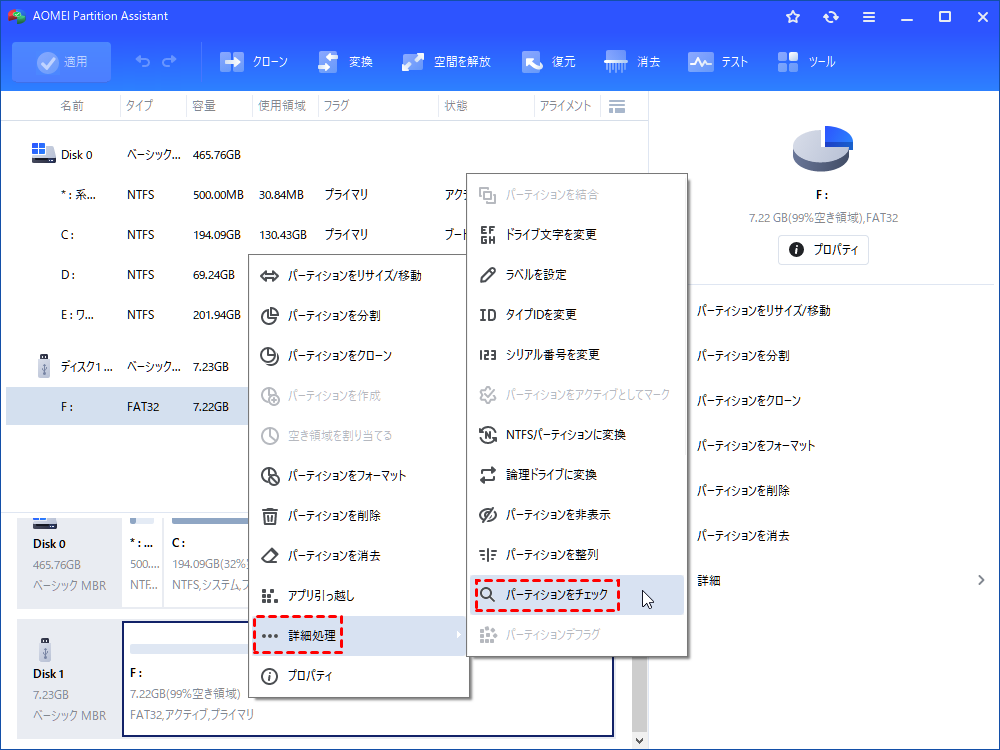Click the 容量 column header
1000x750 pixels.
point(204,106)
